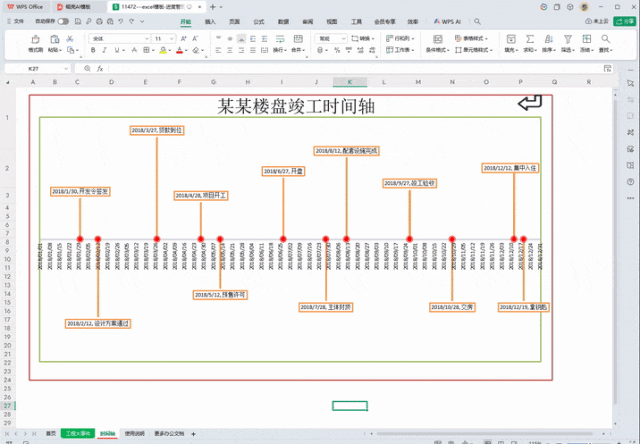The image size is (640, 444).
Task: Switch to the Formulas ribbon tab
Action: click(259, 22)
